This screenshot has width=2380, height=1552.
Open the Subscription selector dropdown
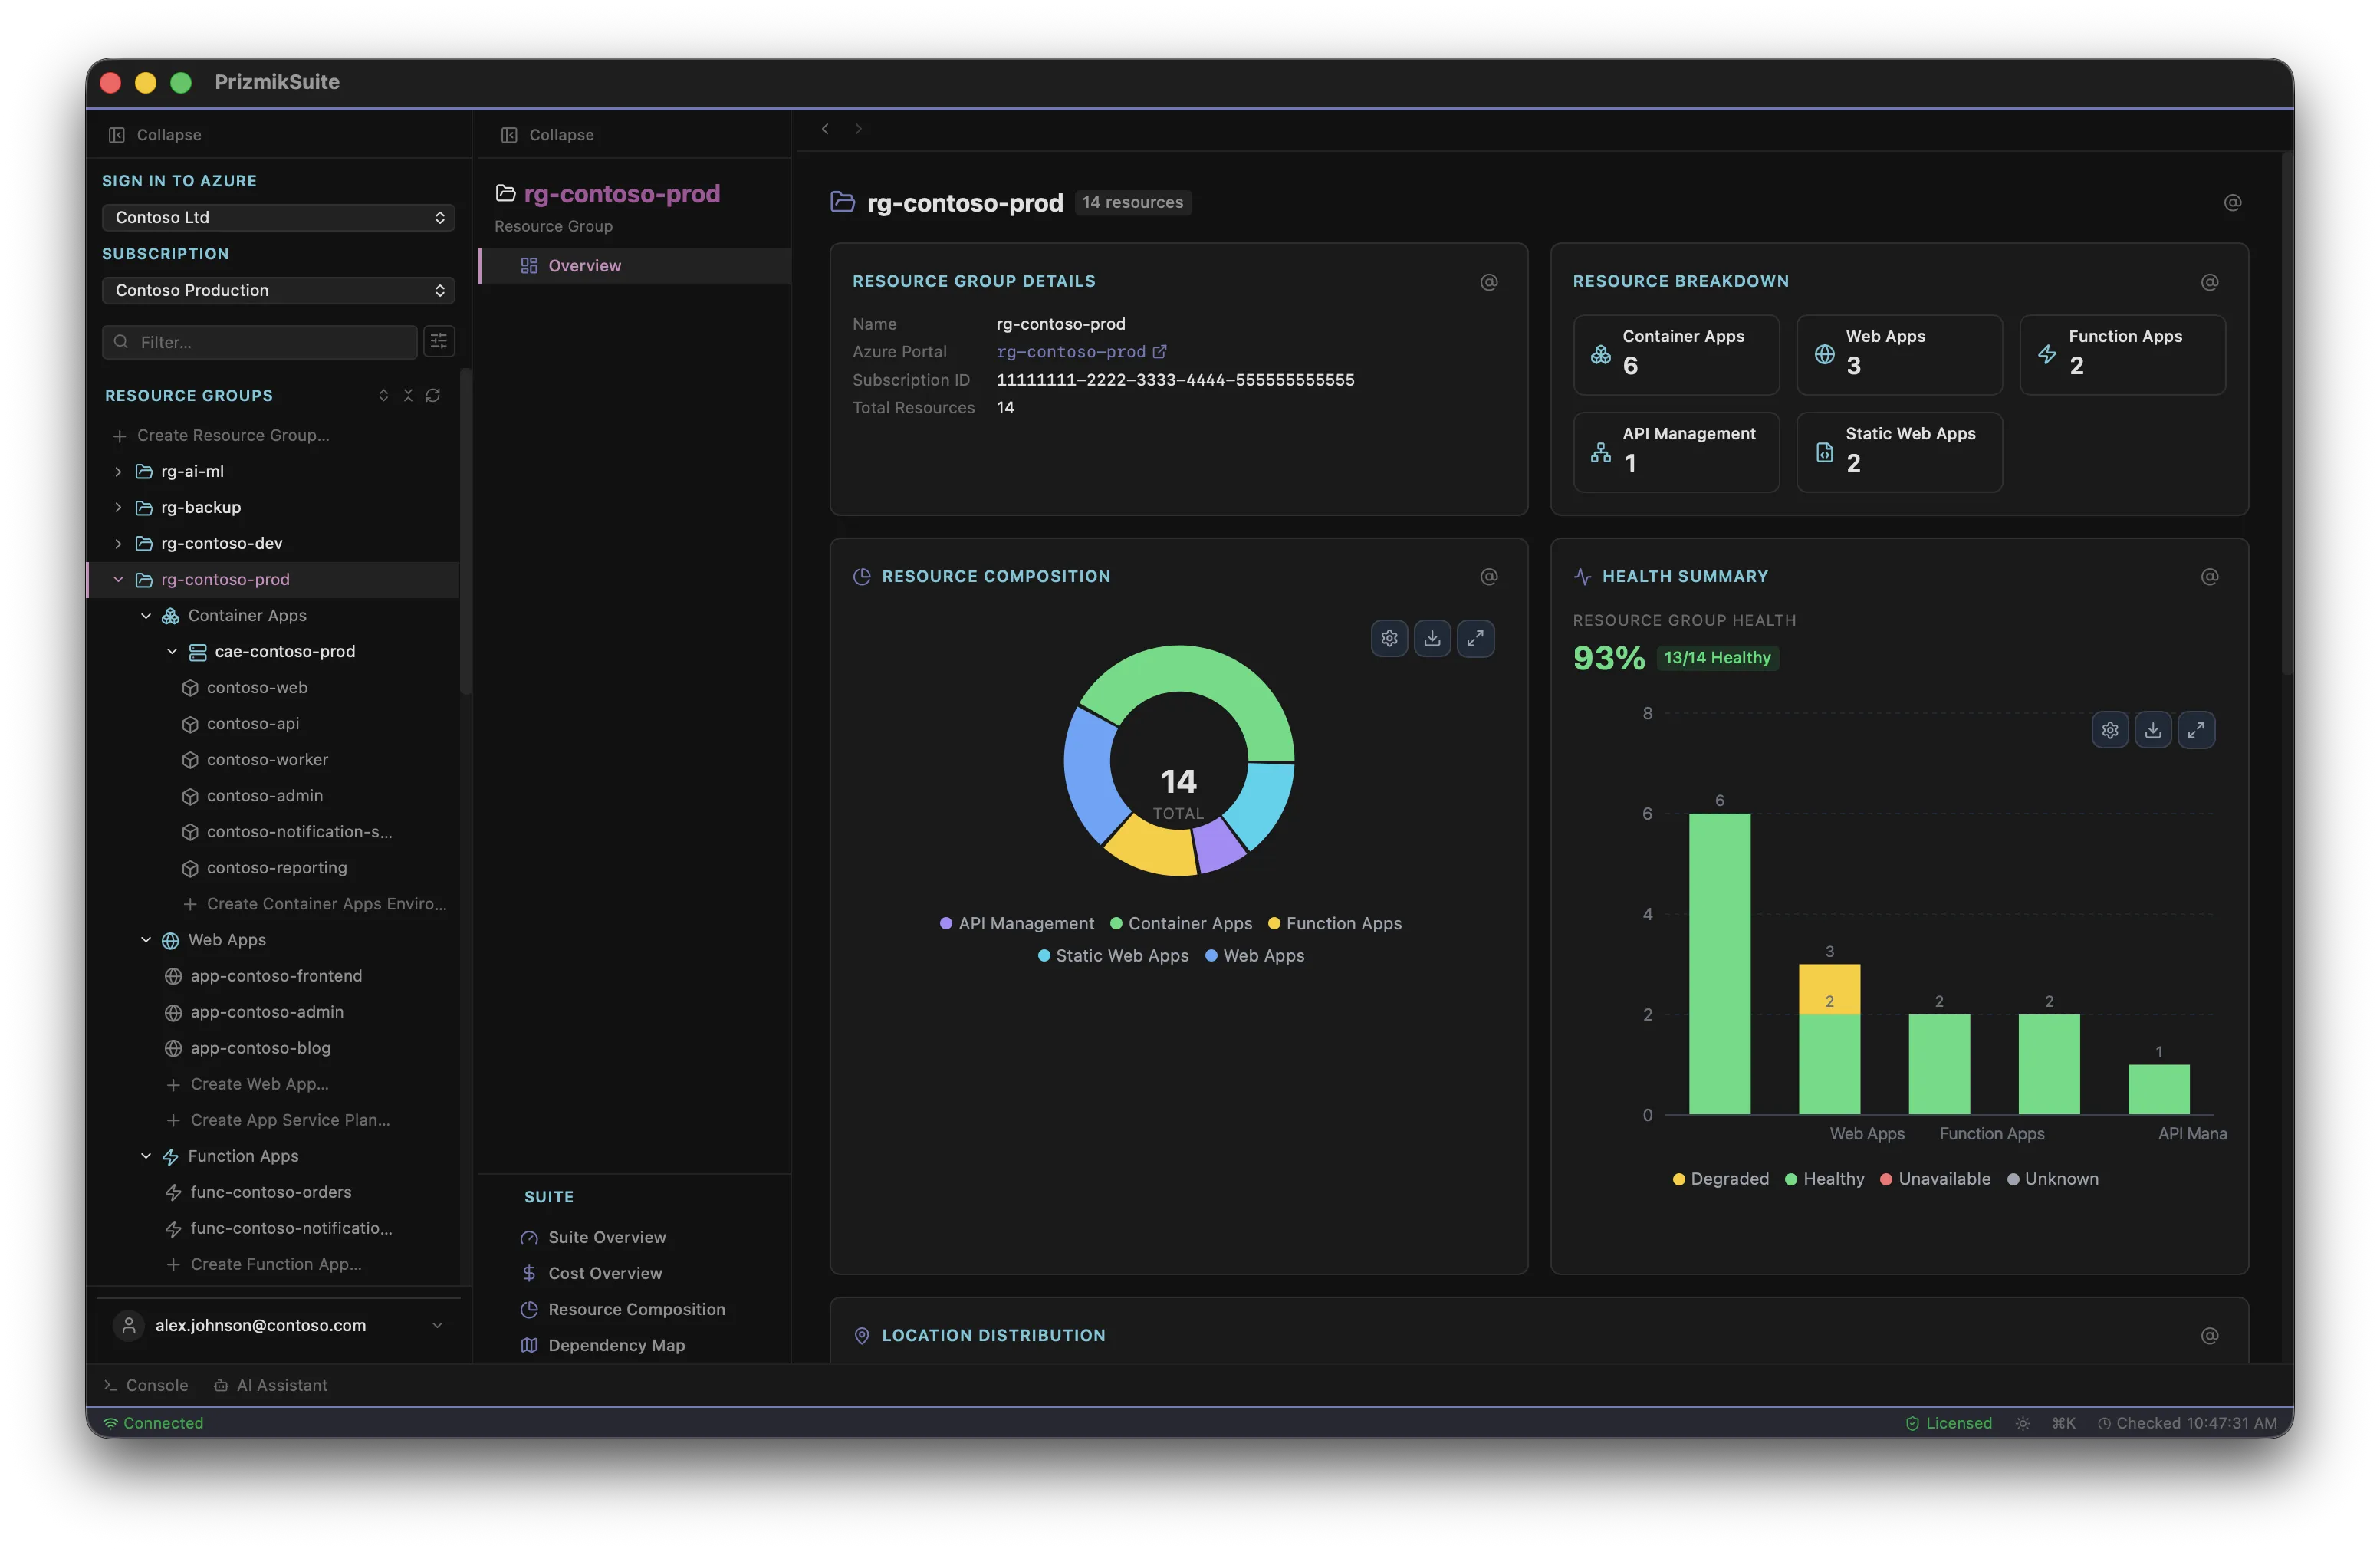278,290
